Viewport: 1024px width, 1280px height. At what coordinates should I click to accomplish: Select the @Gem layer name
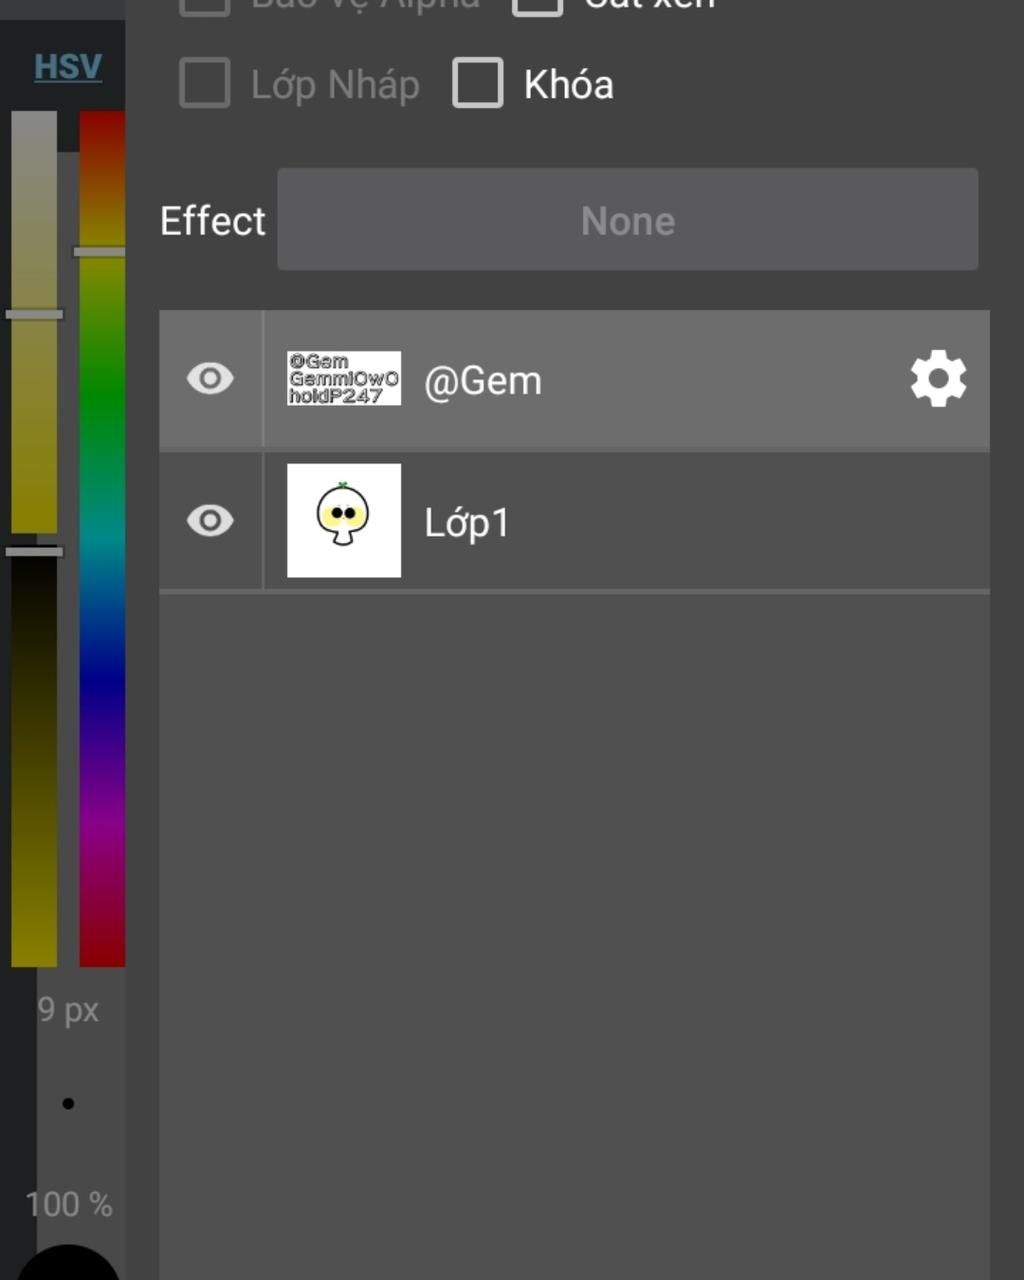coord(483,381)
